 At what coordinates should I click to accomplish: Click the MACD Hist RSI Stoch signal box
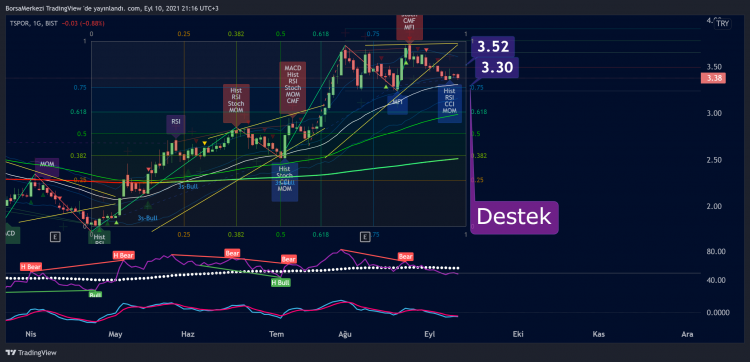tap(293, 87)
